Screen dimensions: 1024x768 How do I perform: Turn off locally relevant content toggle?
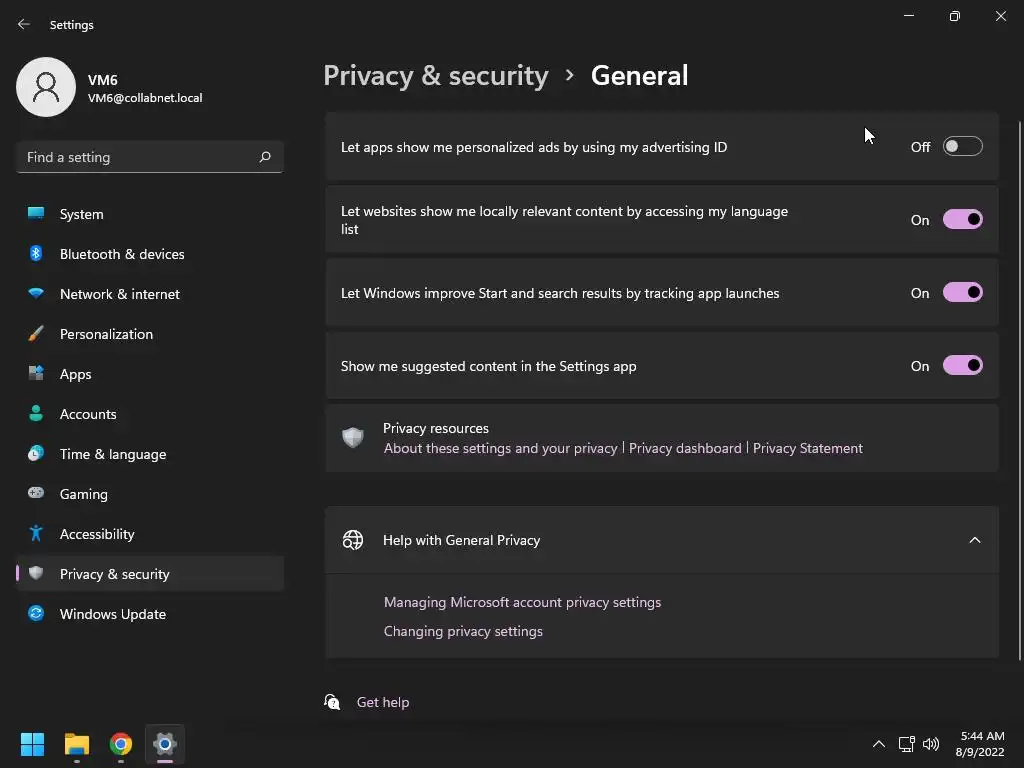962,220
